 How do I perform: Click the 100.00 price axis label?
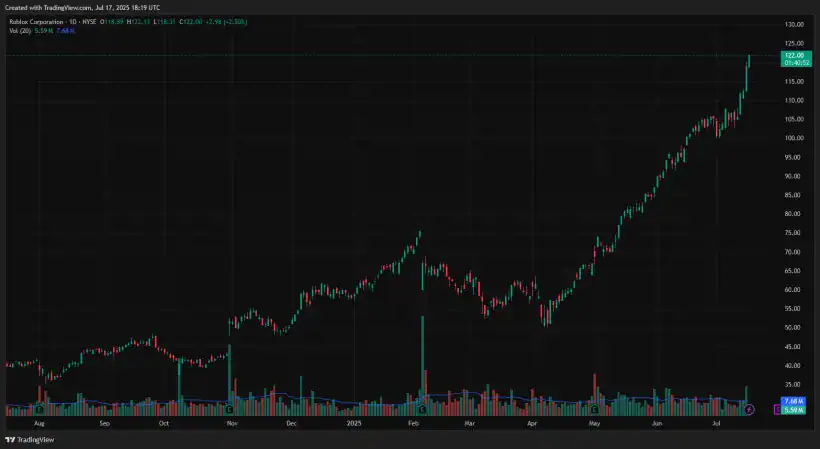coord(795,138)
